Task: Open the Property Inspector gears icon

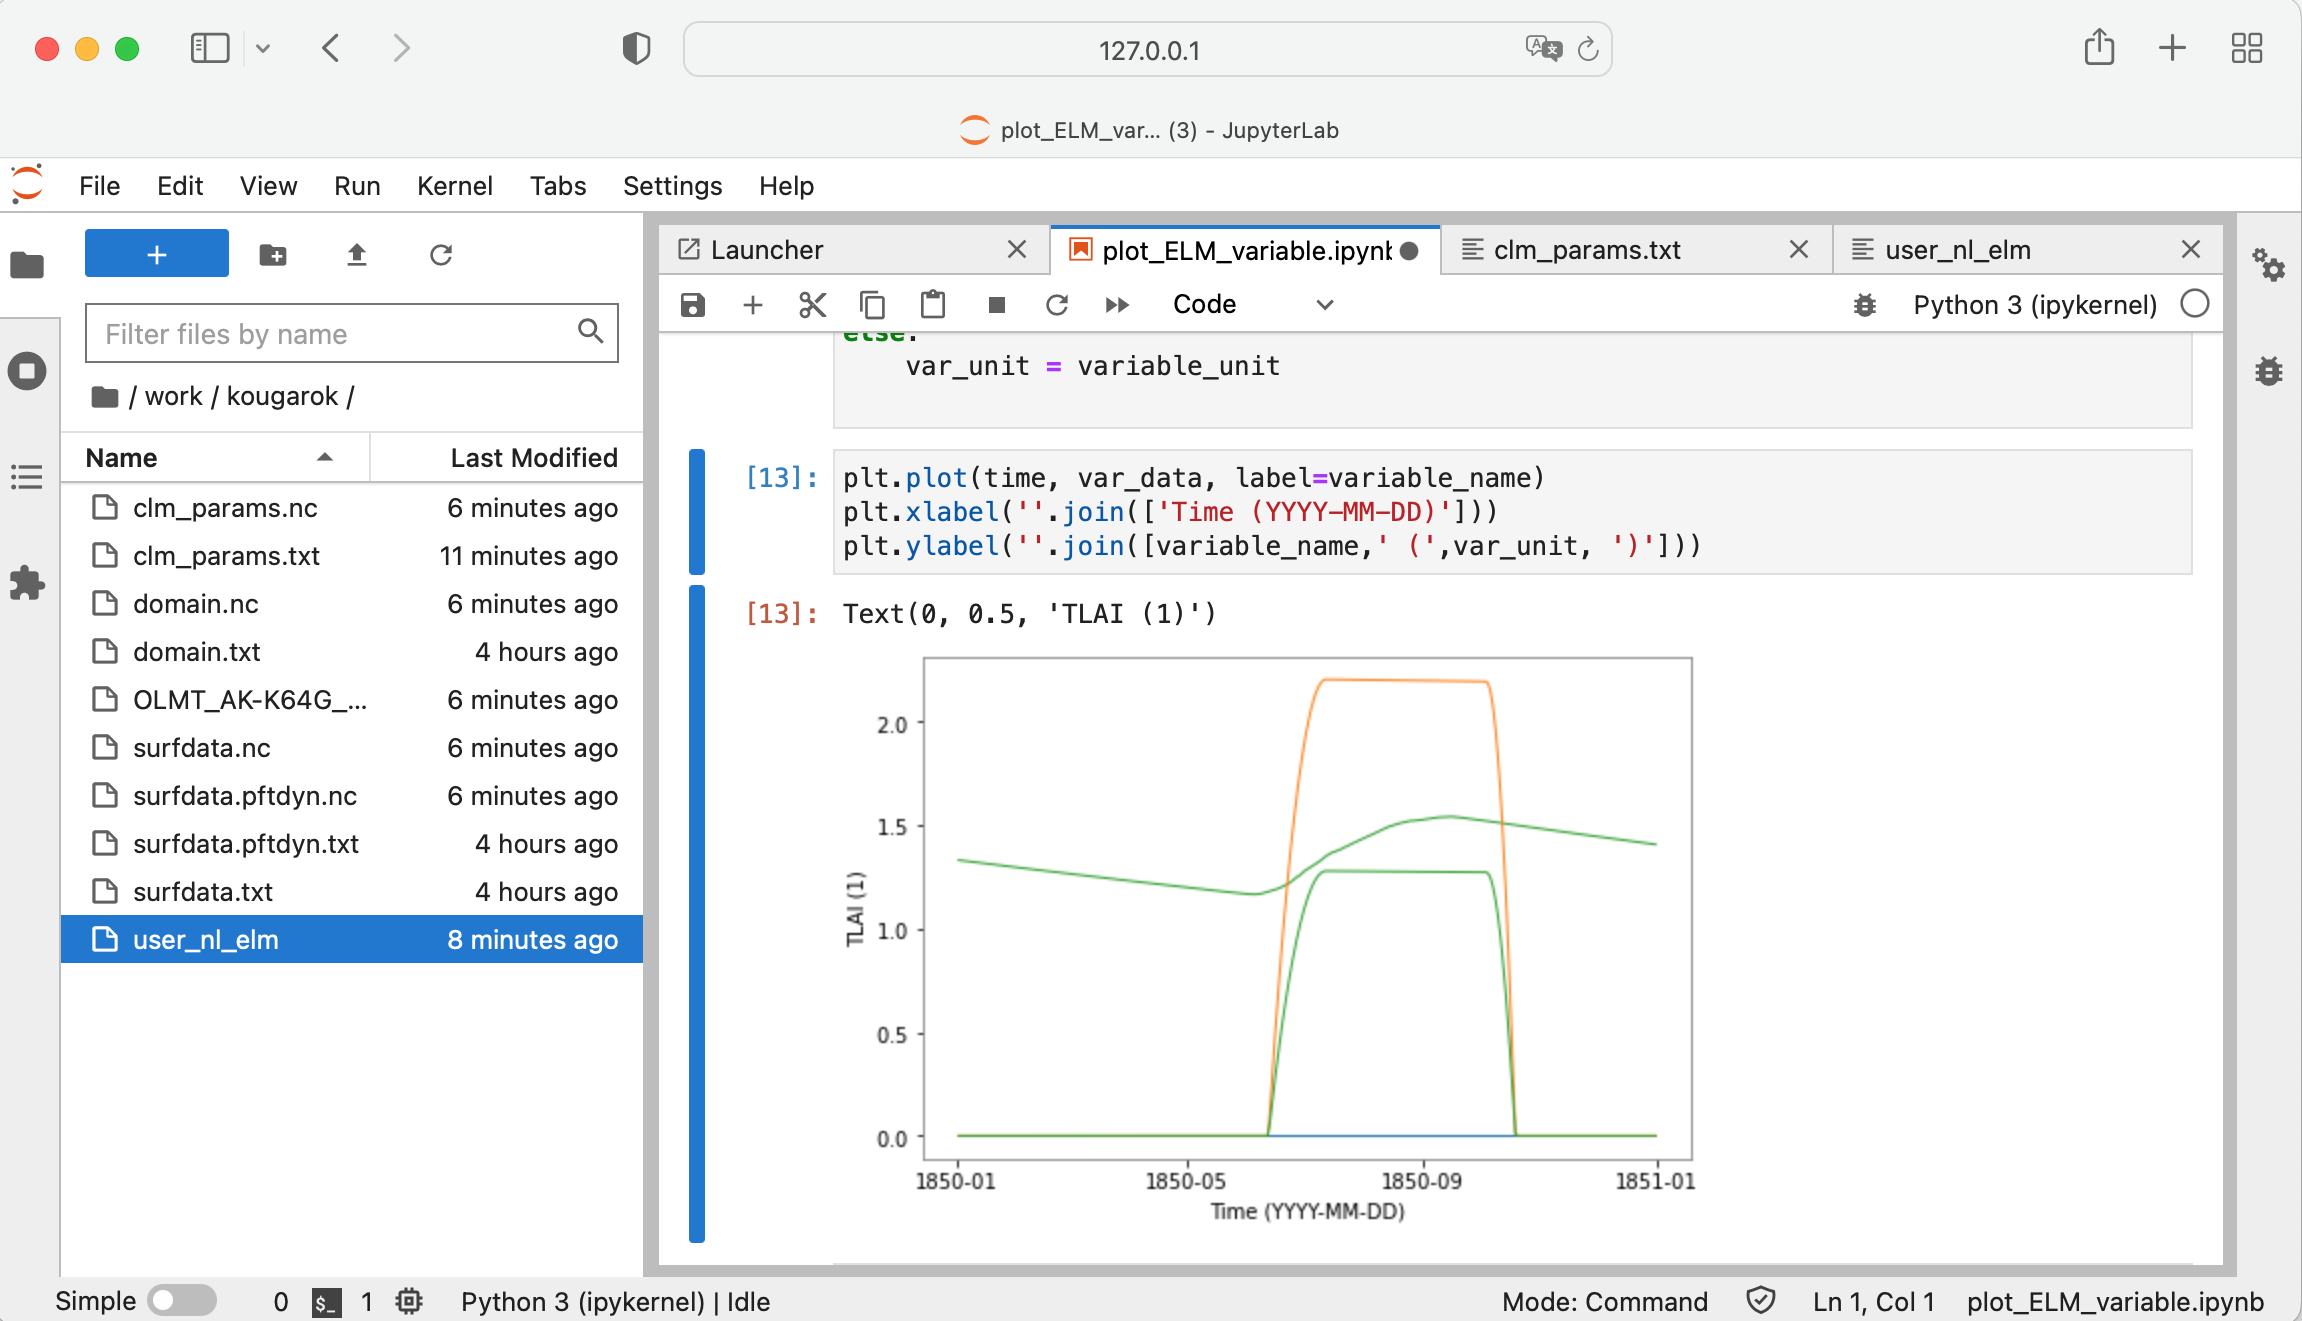Action: pos(2268,265)
